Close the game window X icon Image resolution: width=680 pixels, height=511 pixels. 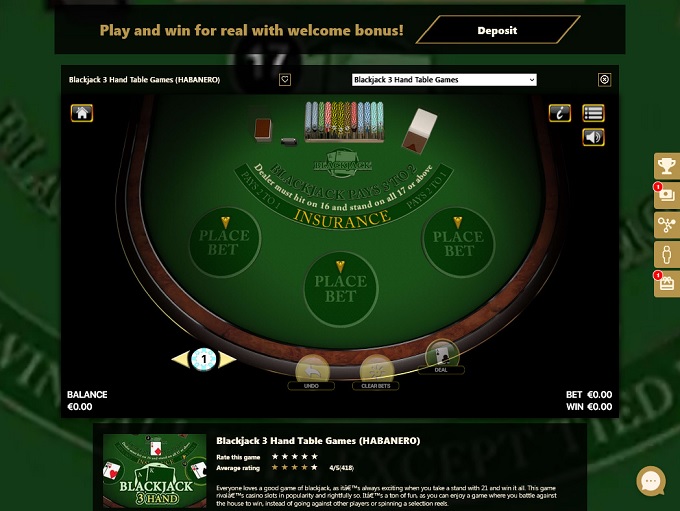pos(604,79)
